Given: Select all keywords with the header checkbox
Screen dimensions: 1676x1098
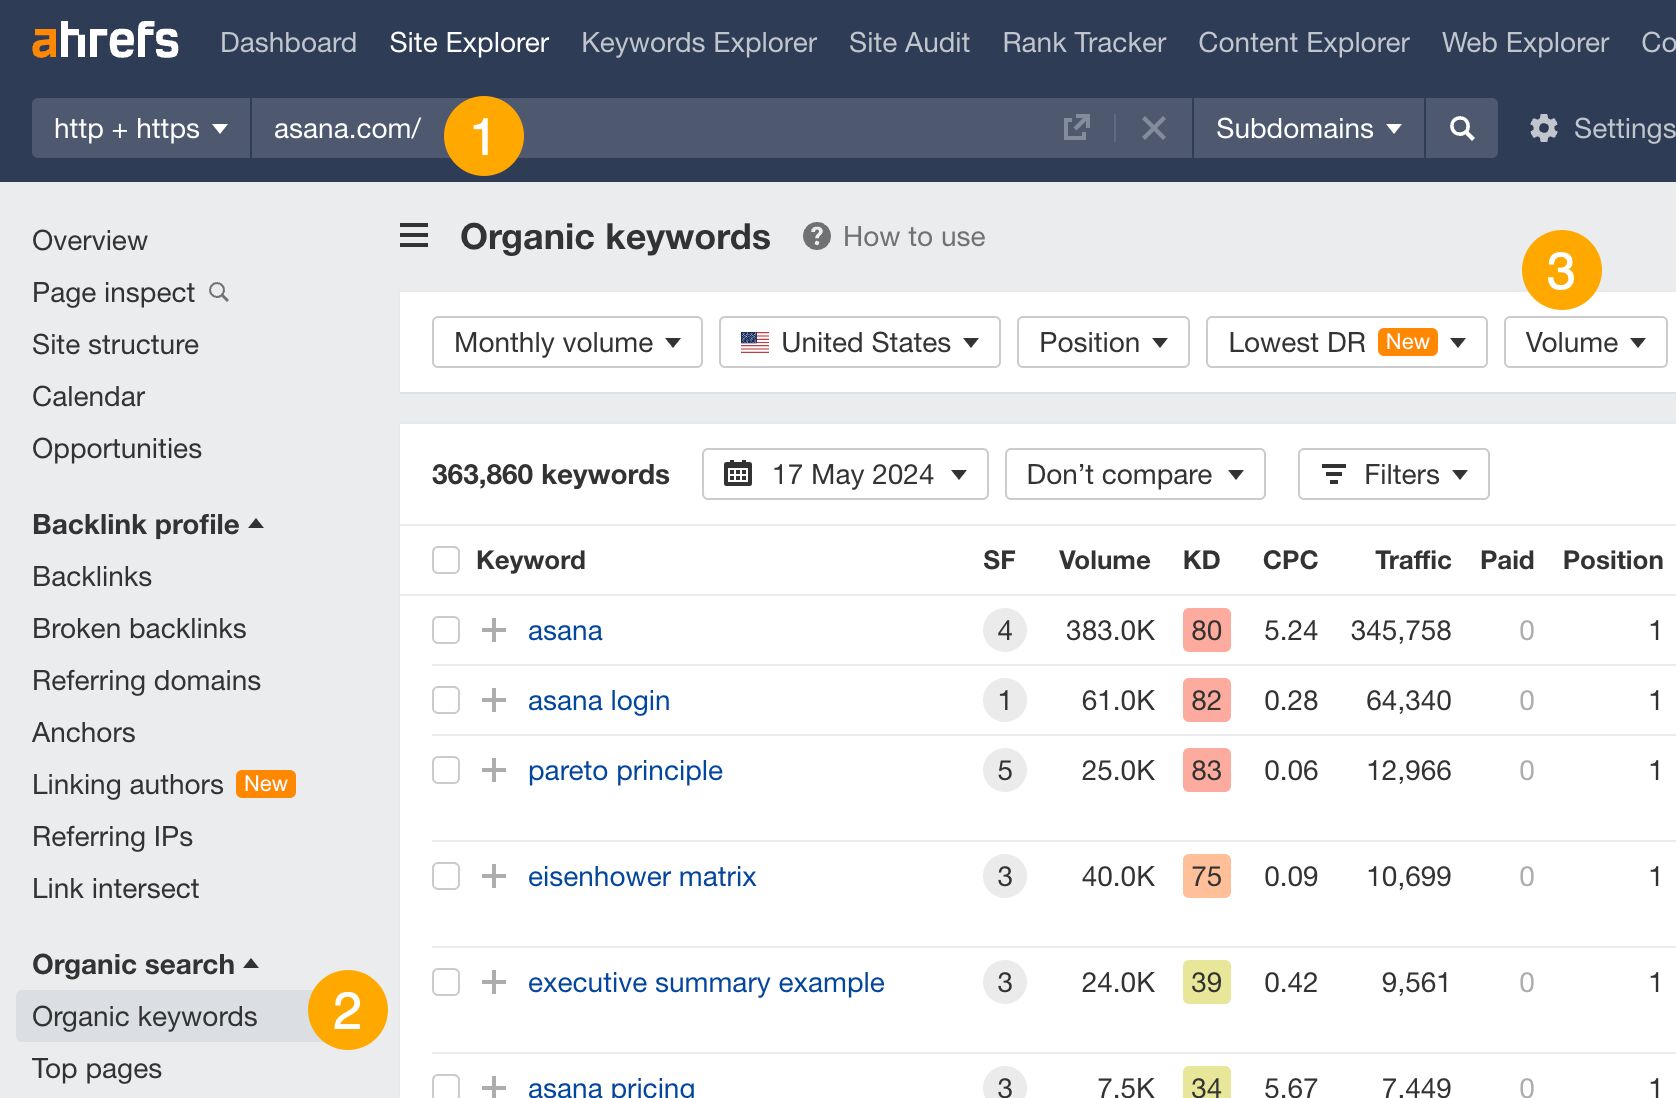Looking at the screenshot, I should tap(445, 560).
